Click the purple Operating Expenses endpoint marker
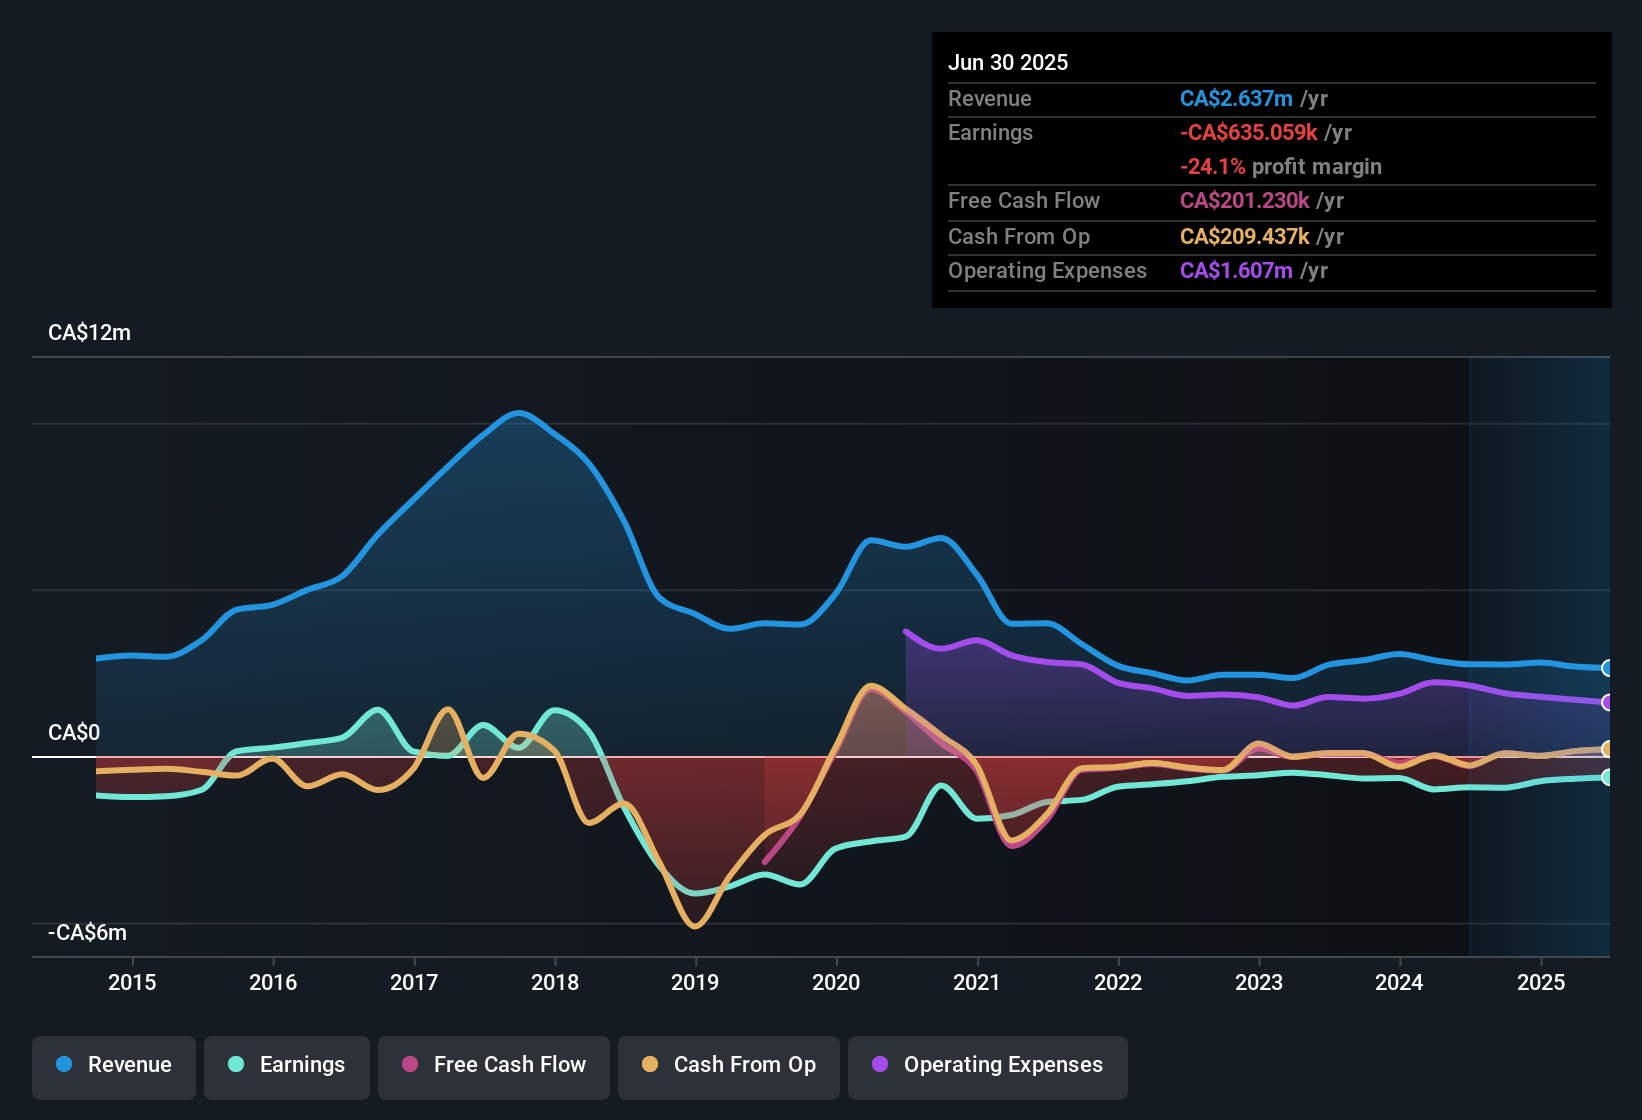Viewport: 1642px width, 1120px height. point(1607,703)
